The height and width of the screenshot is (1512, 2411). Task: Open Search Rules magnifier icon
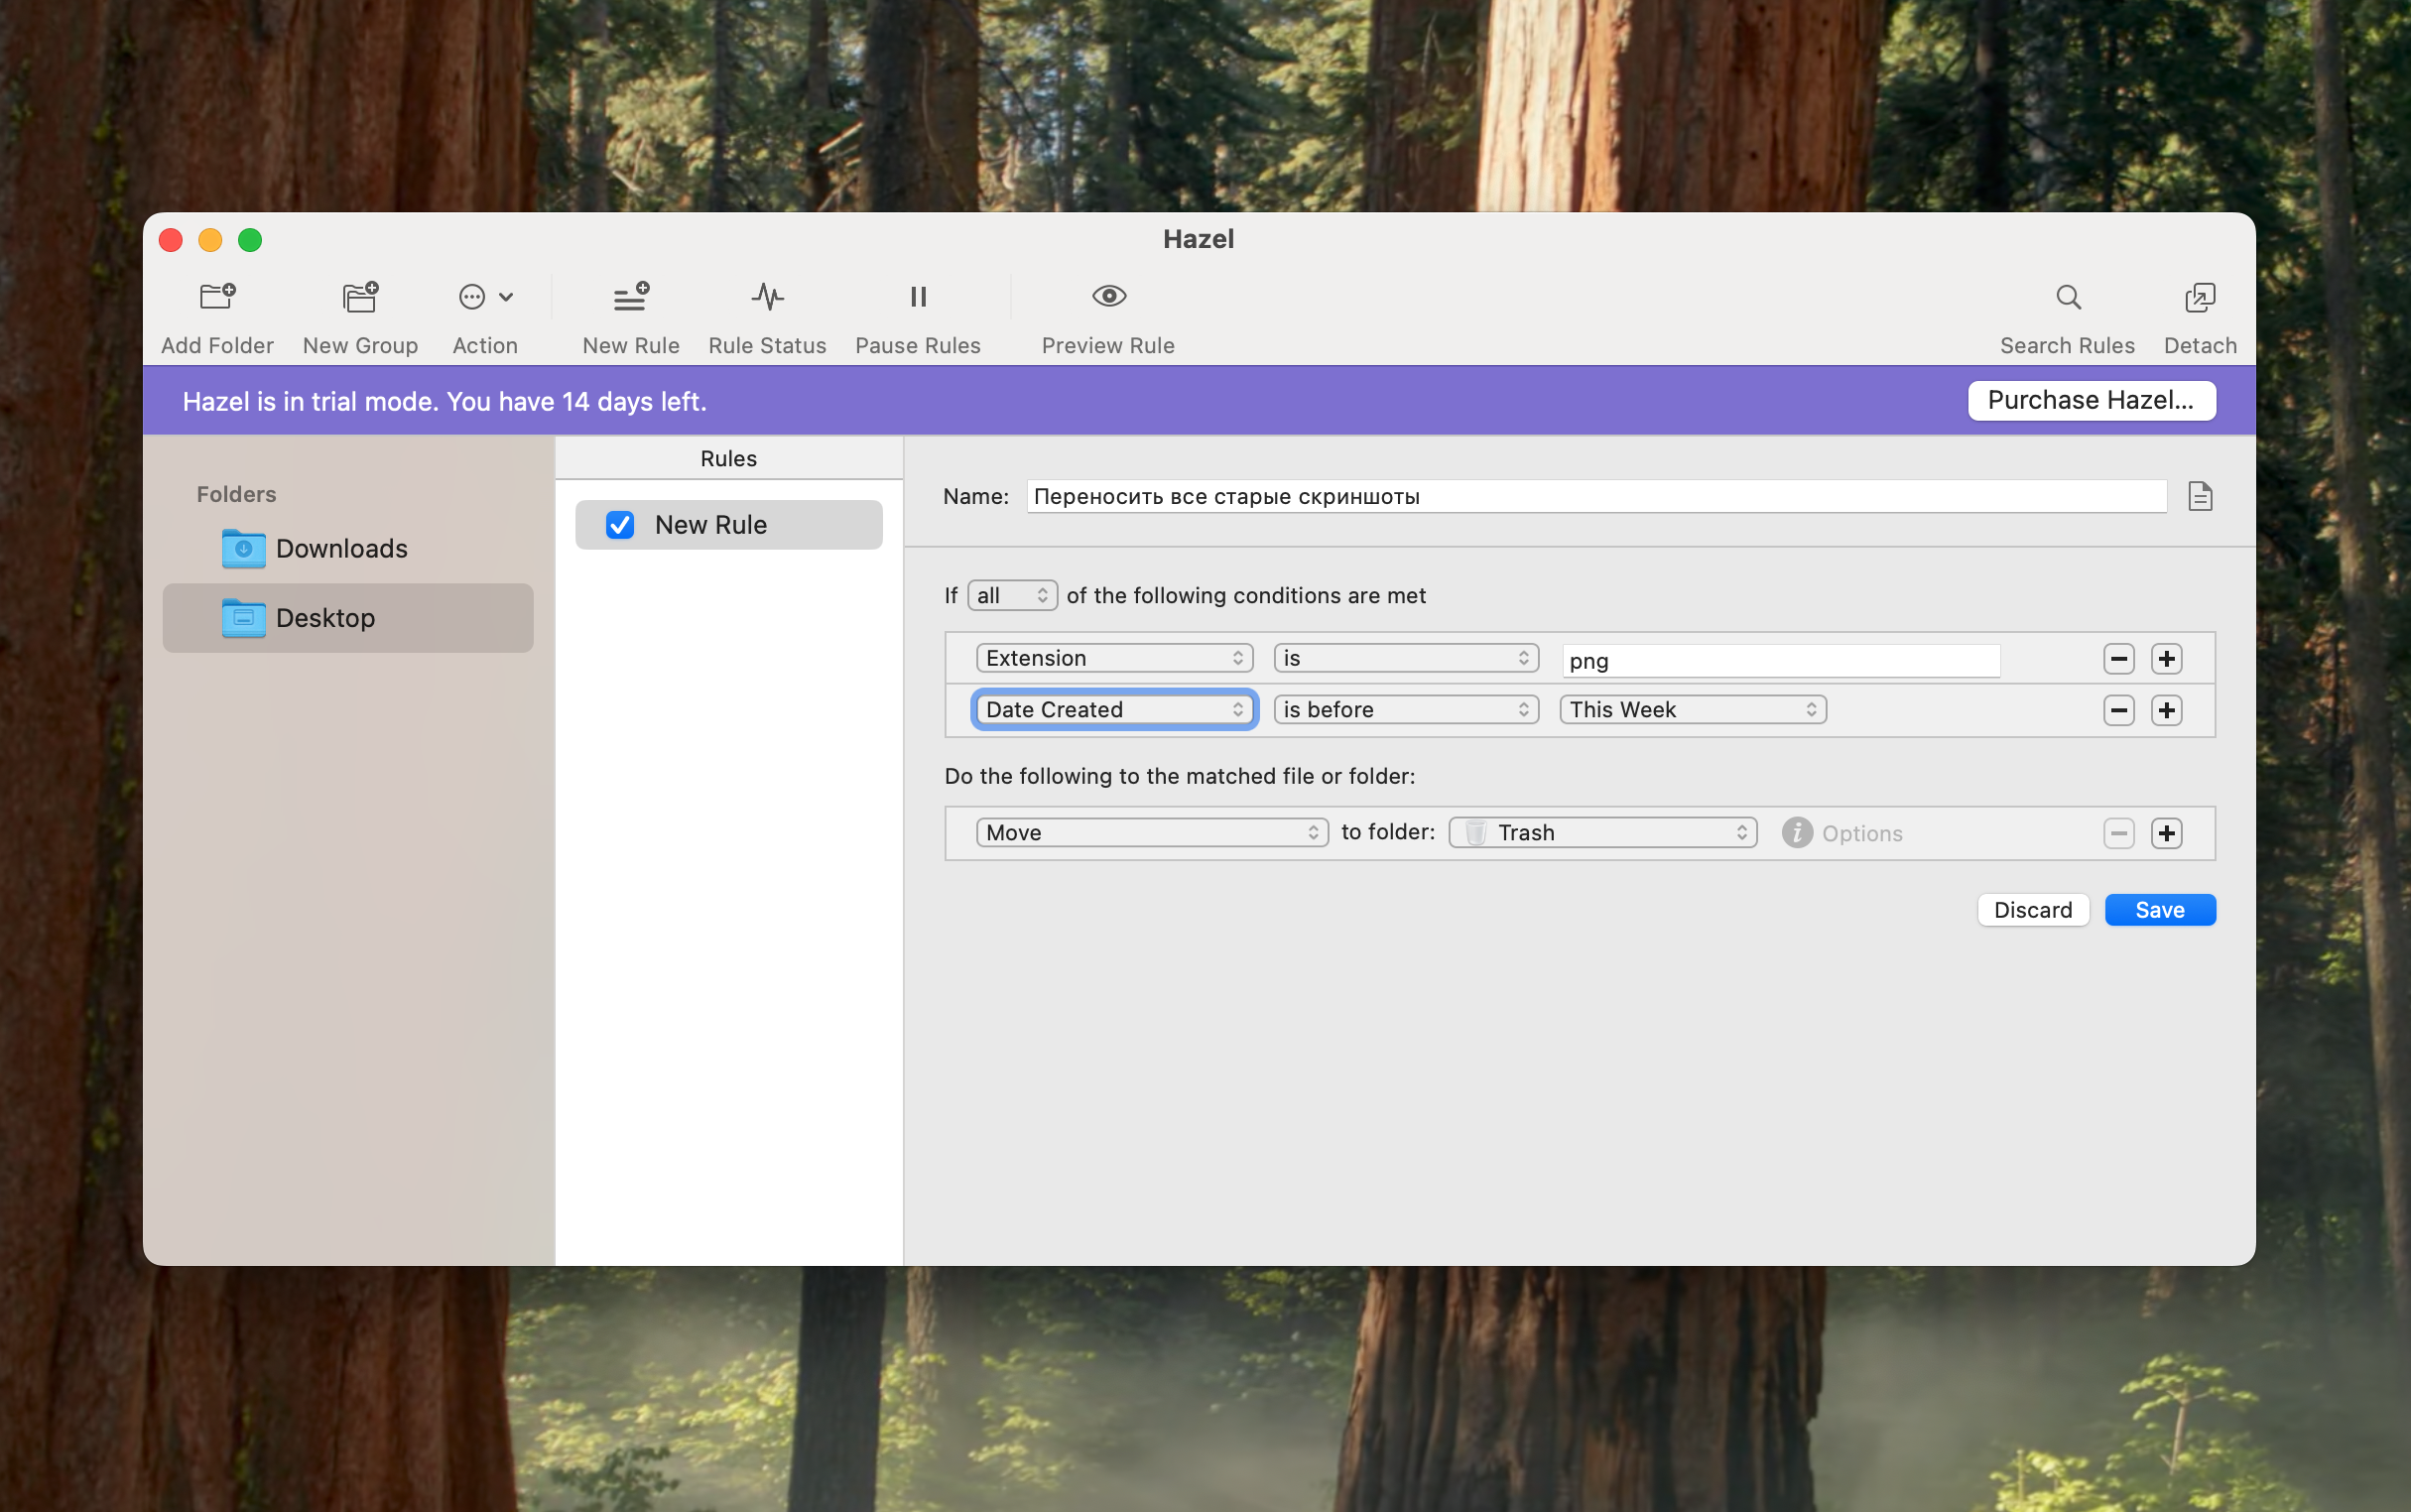[x=2068, y=297]
